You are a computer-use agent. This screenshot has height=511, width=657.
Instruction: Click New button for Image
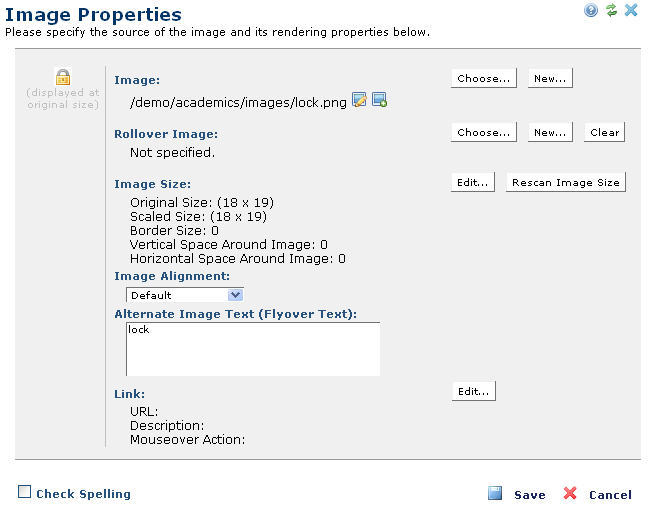(x=550, y=79)
